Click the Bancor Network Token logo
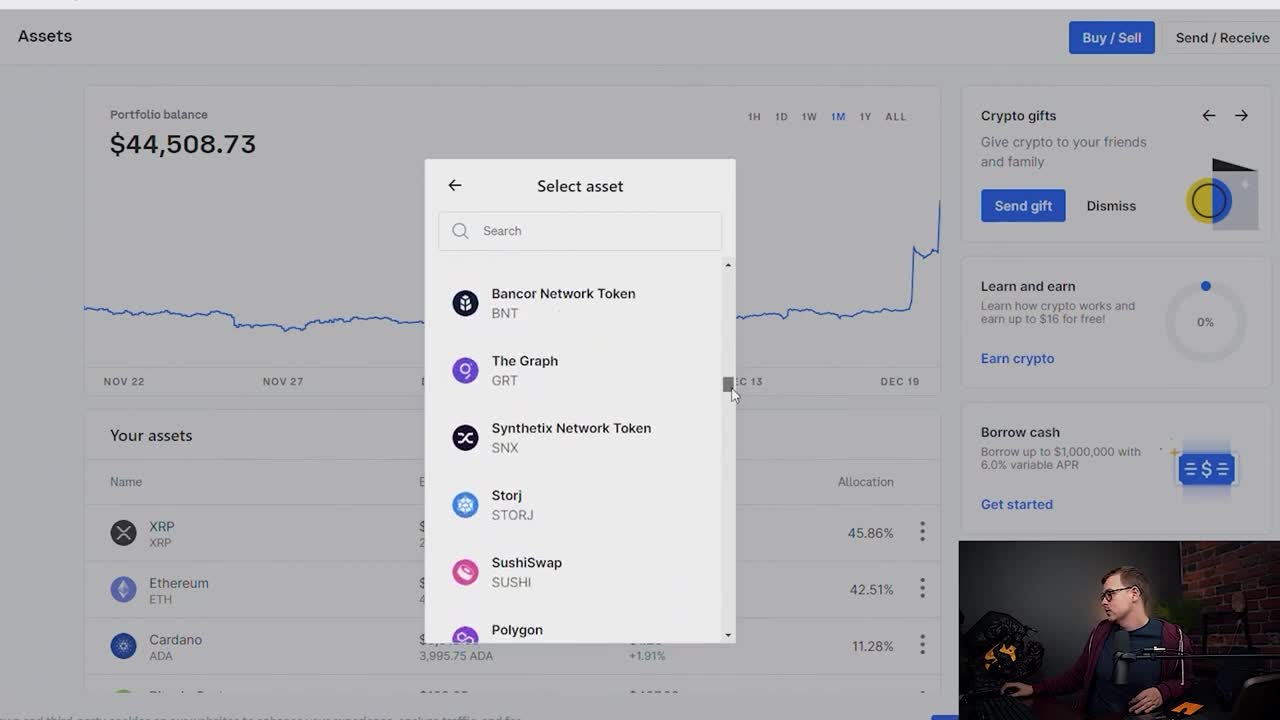The image size is (1280, 720). click(465, 303)
